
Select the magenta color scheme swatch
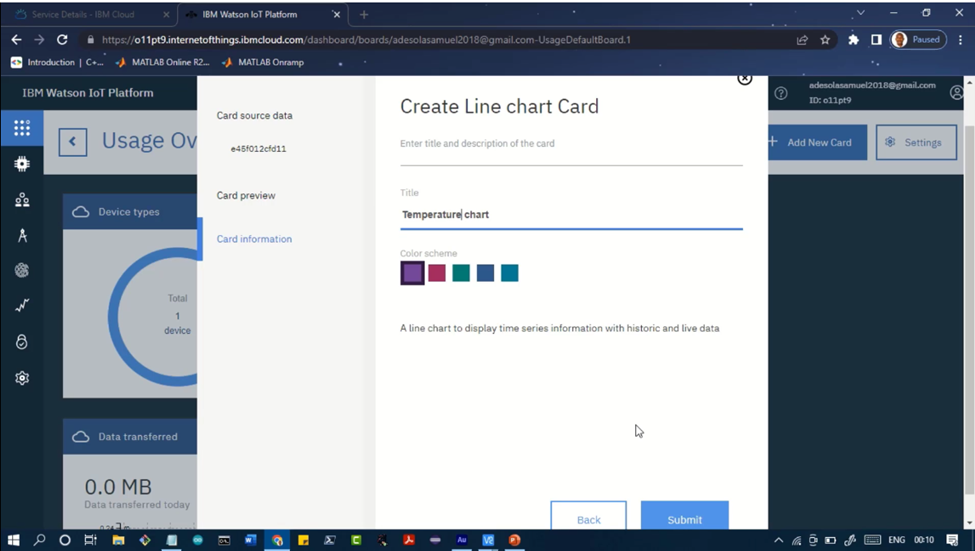click(x=437, y=273)
